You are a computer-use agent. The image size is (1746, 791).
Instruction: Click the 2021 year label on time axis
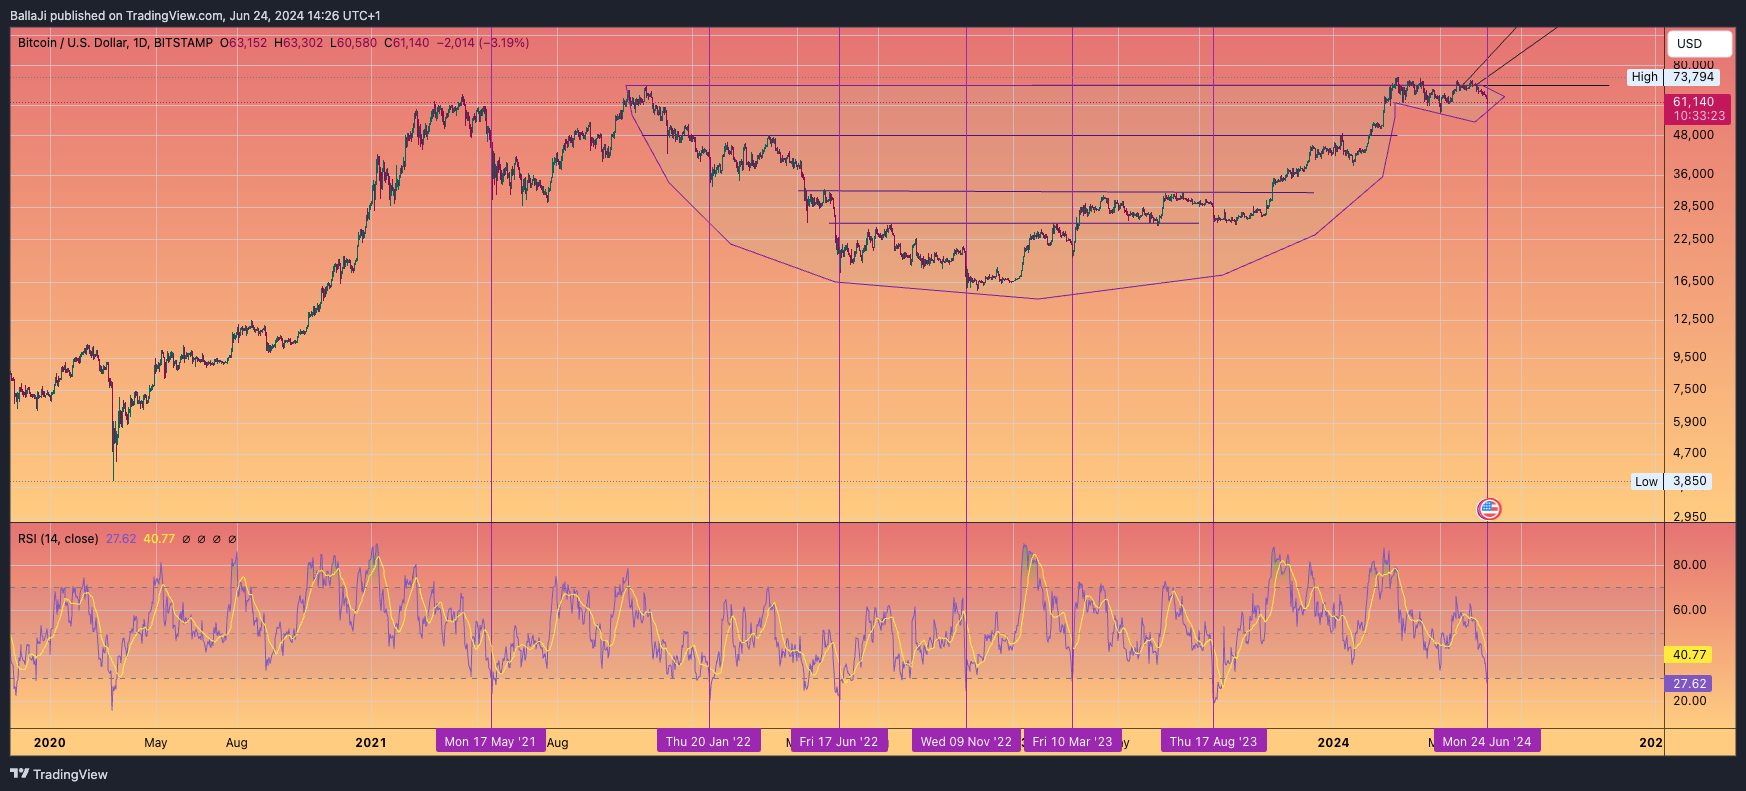(x=371, y=742)
